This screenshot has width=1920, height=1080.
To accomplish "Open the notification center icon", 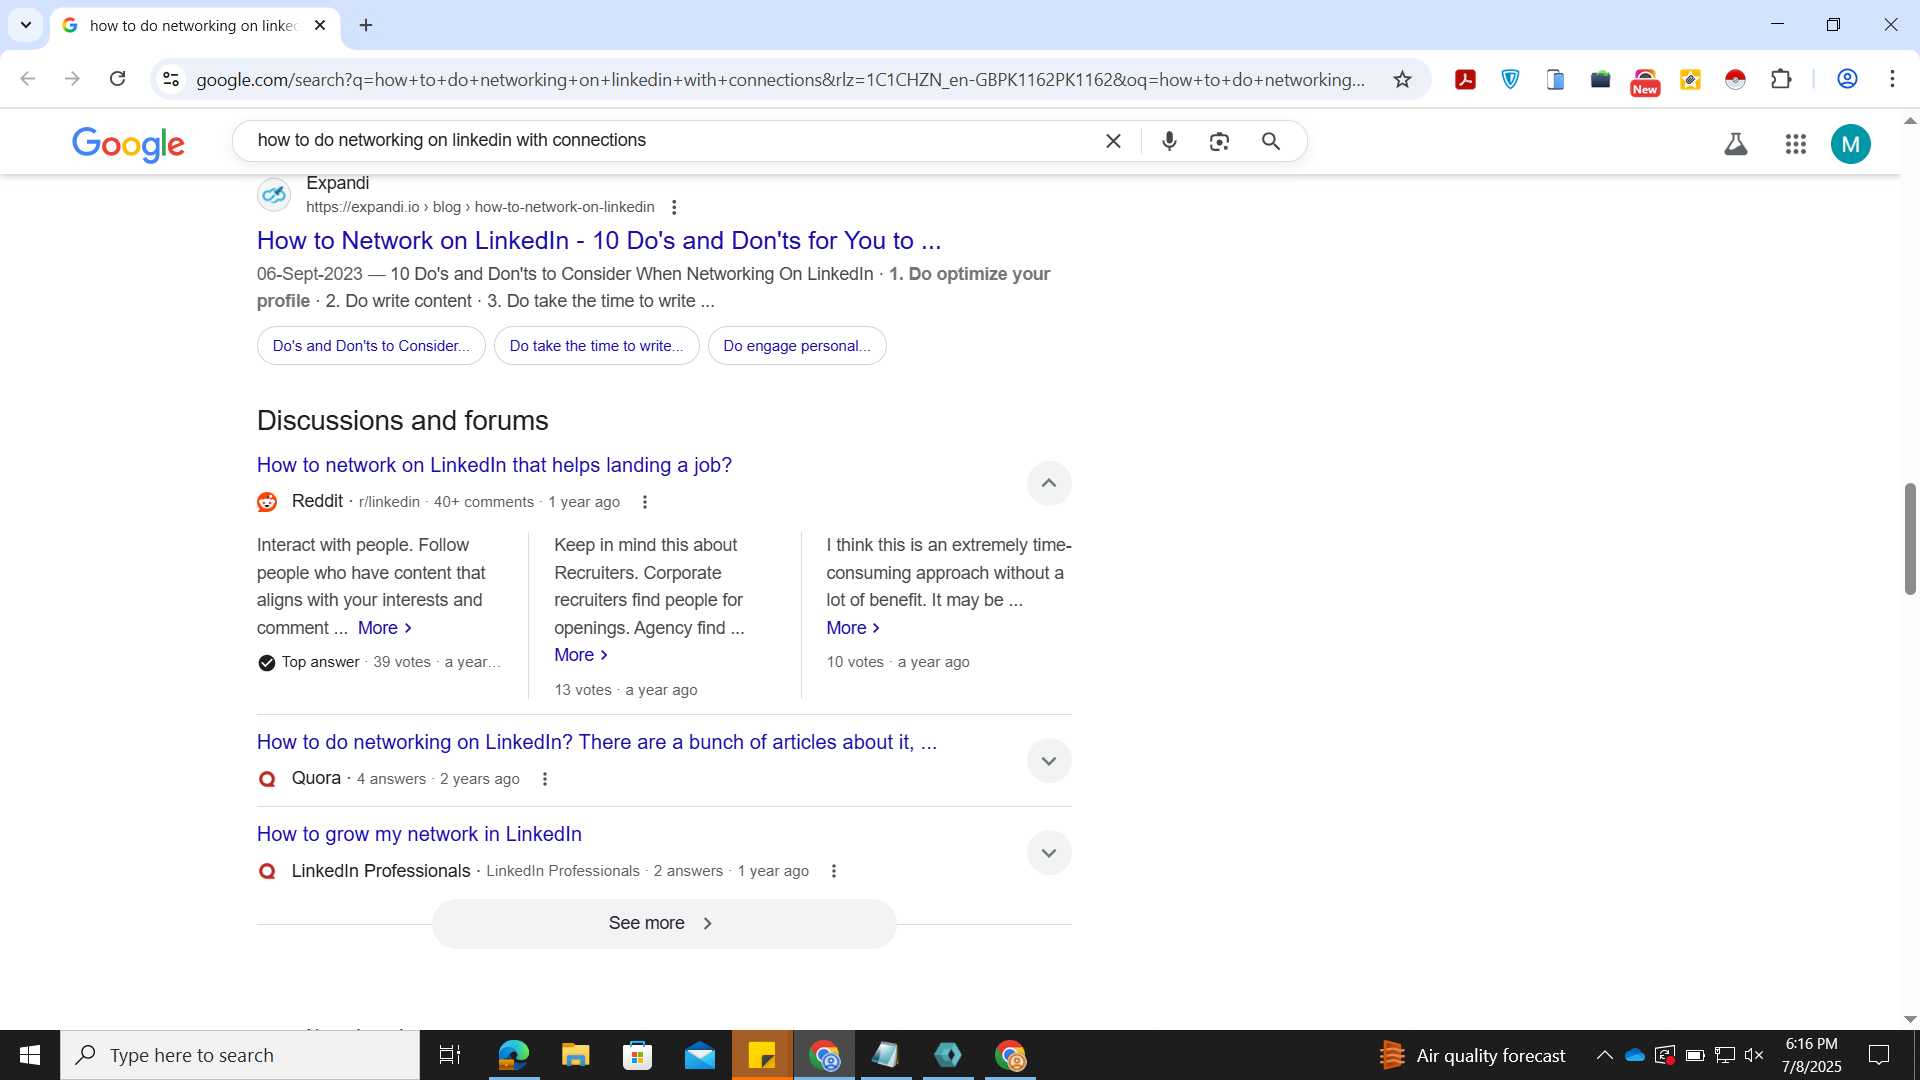I will (x=1879, y=1055).
